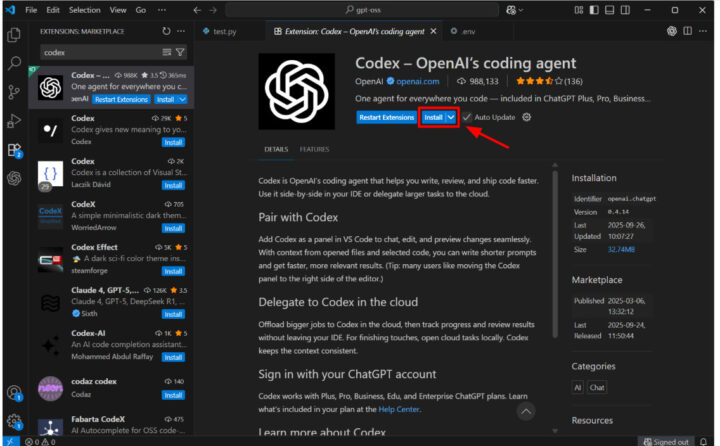Screen dimensions: 720x446
Task: Open the Search view in activity bar
Action: click(14, 63)
